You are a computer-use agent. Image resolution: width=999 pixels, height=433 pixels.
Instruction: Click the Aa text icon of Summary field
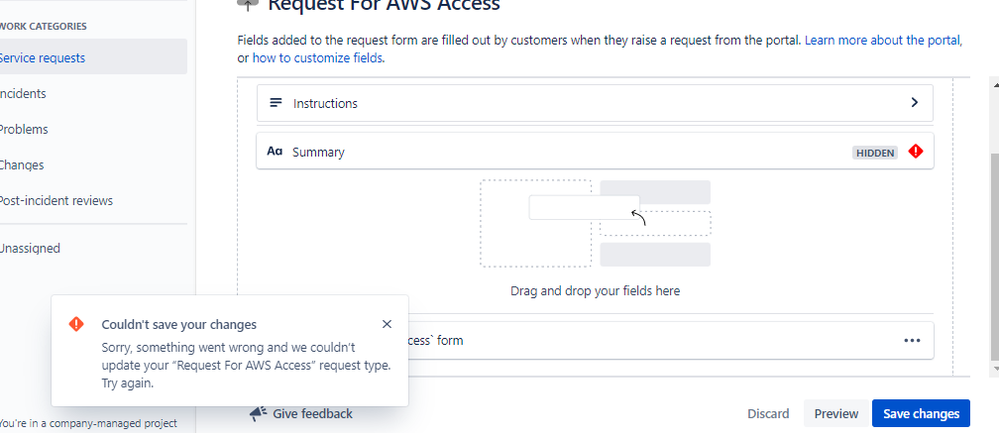coord(275,152)
